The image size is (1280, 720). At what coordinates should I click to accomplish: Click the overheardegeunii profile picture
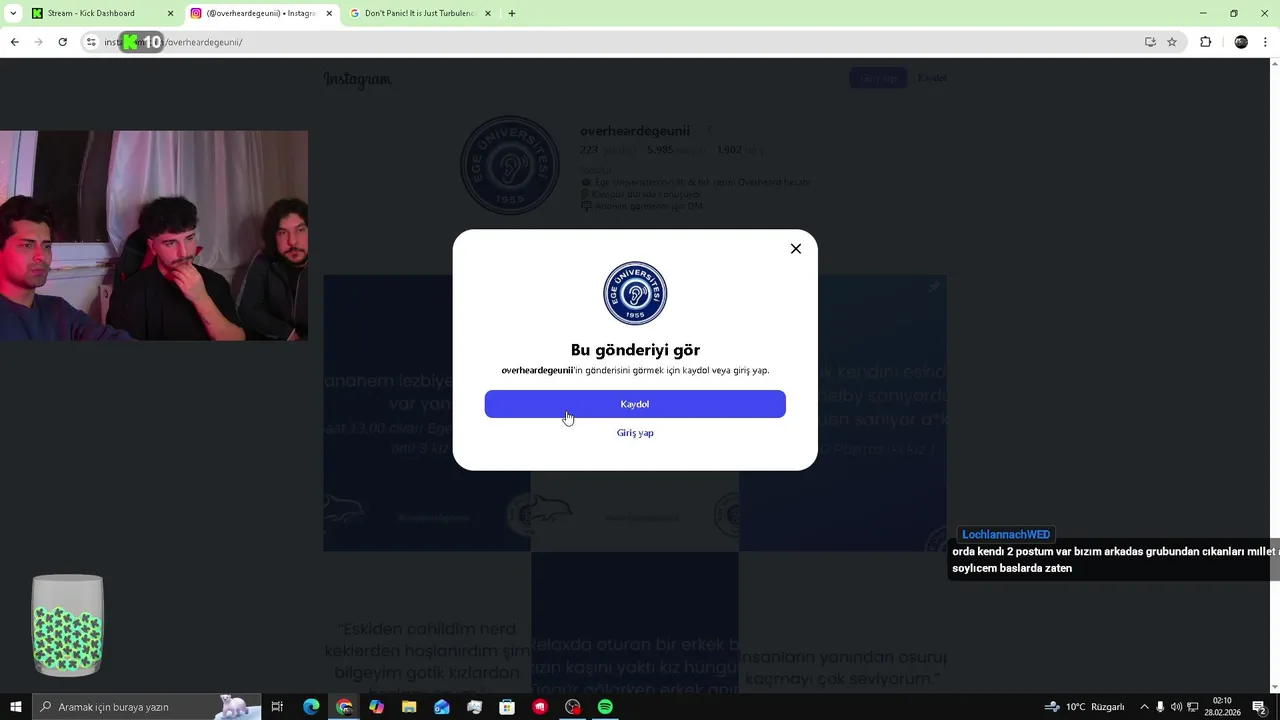click(x=510, y=166)
